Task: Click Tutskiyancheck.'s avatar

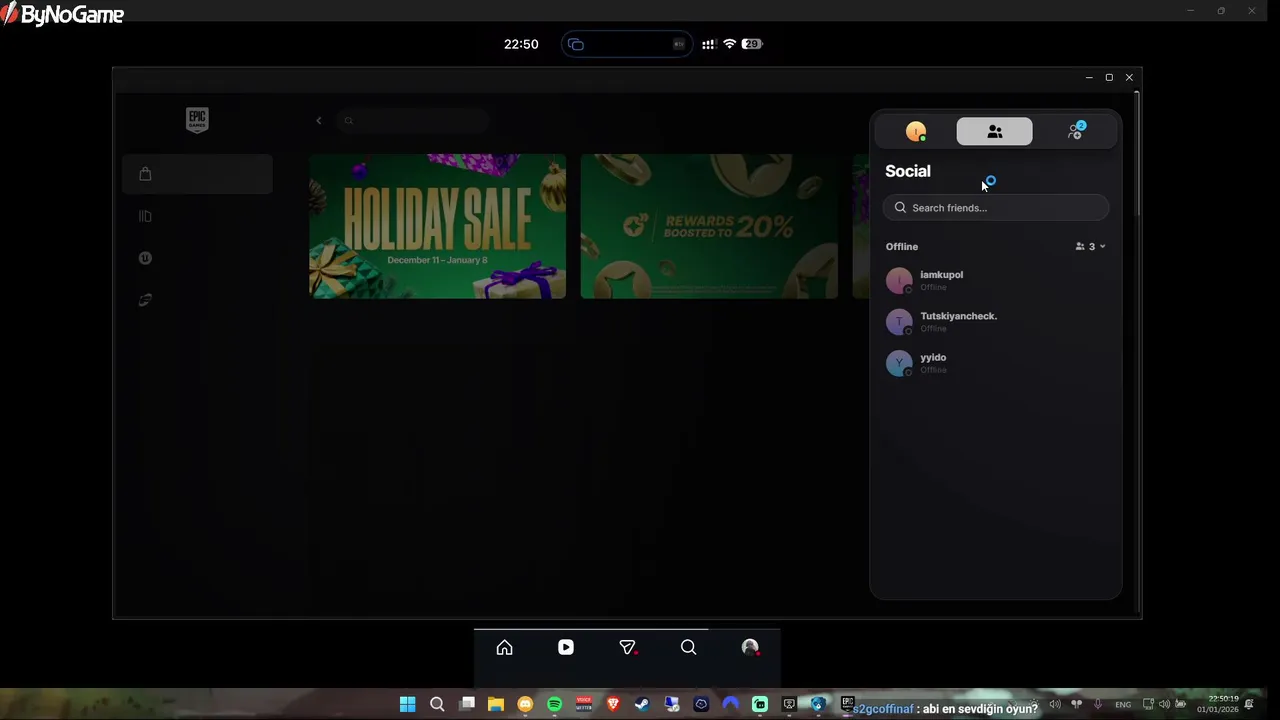Action: point(899,322)
